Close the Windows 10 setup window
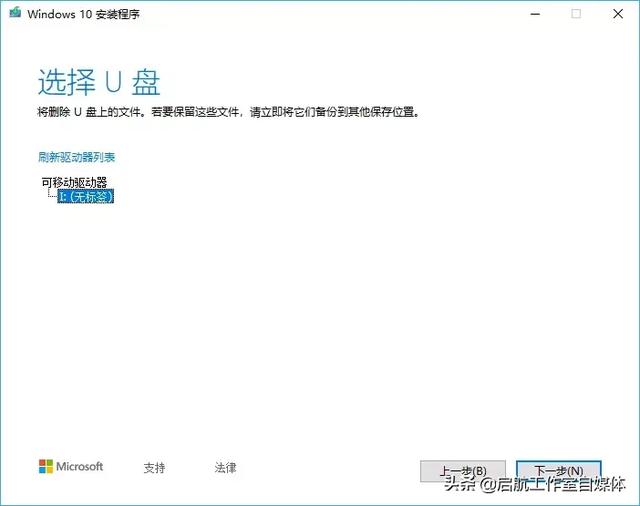This screenshot has width=640, height=506. point(618,14)
